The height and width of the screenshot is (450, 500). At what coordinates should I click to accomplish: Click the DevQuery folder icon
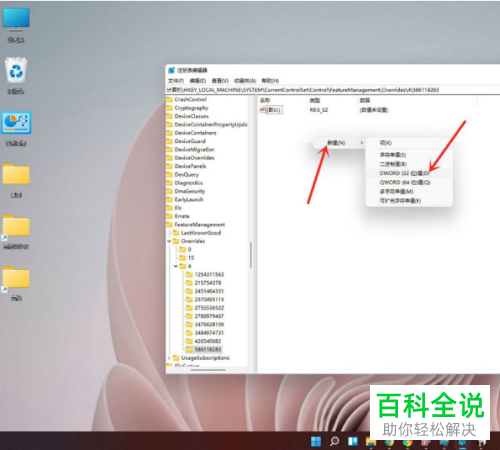click(170, 174)
